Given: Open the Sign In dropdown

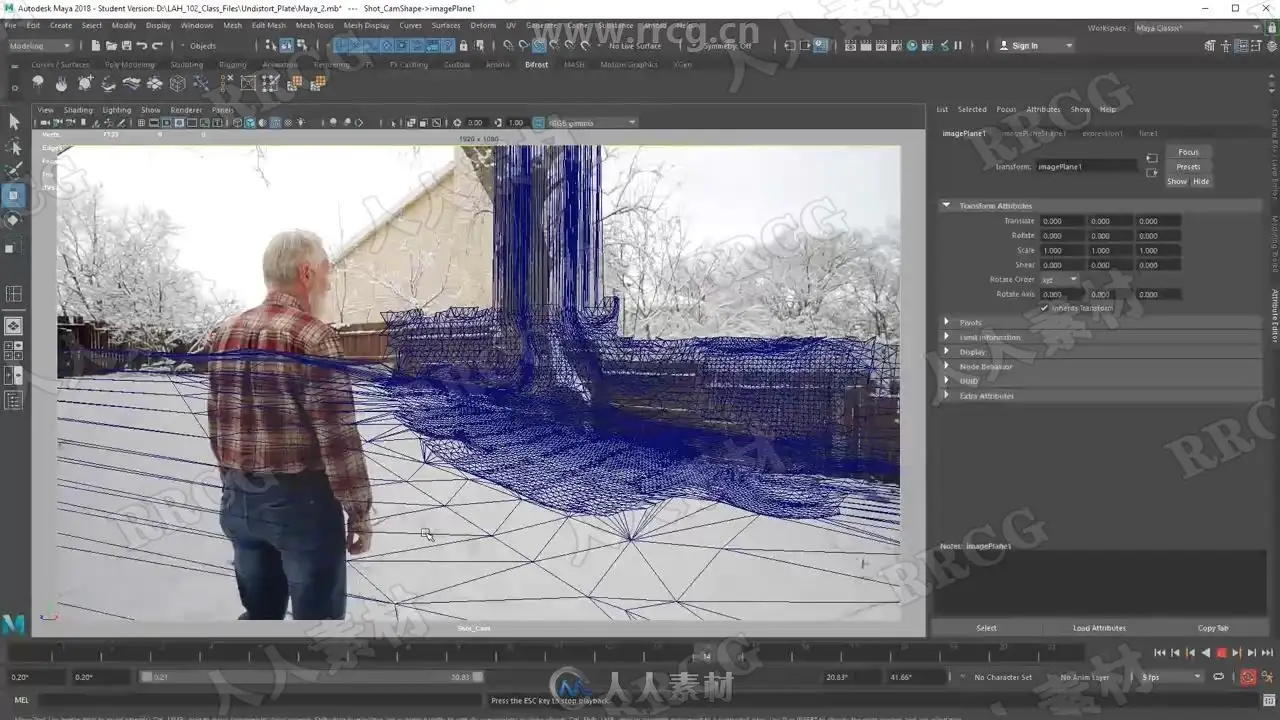Looking at the screenshot, I should click(x=1035, y=46).
